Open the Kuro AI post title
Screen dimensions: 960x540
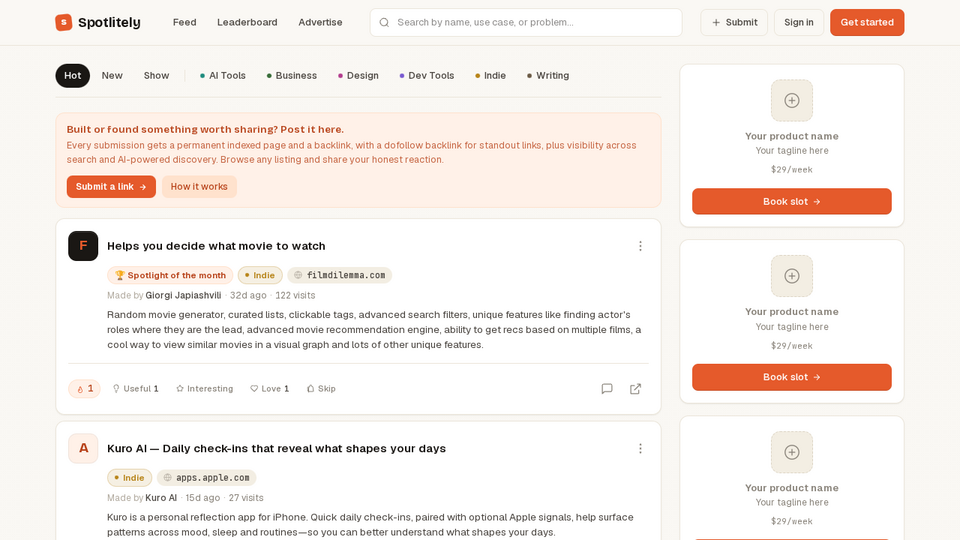[276, 449]
